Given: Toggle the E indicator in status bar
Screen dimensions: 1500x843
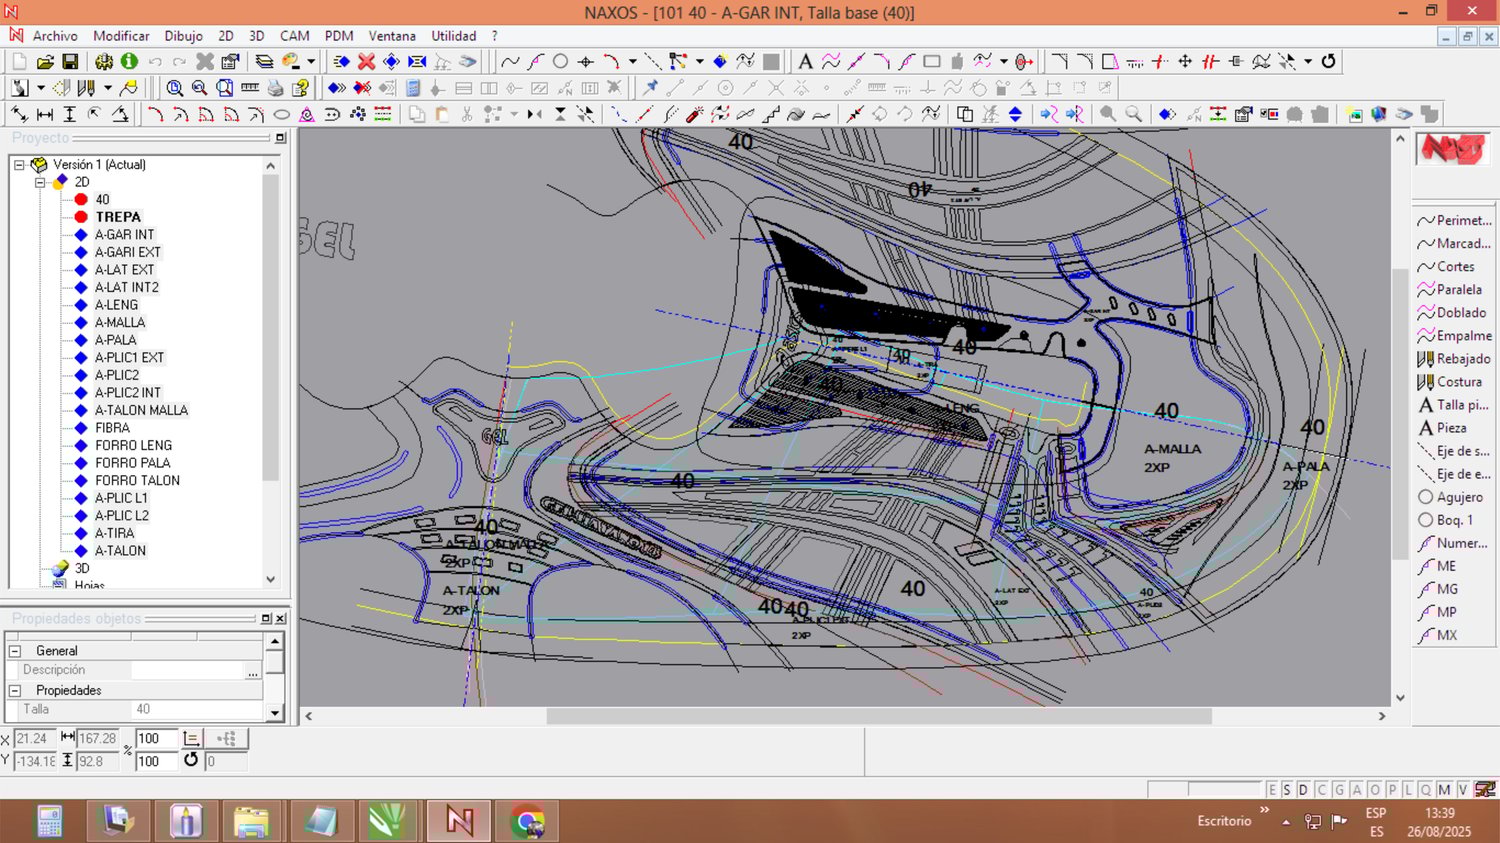Looking at the screenshot, I should tap(1272, 790).
